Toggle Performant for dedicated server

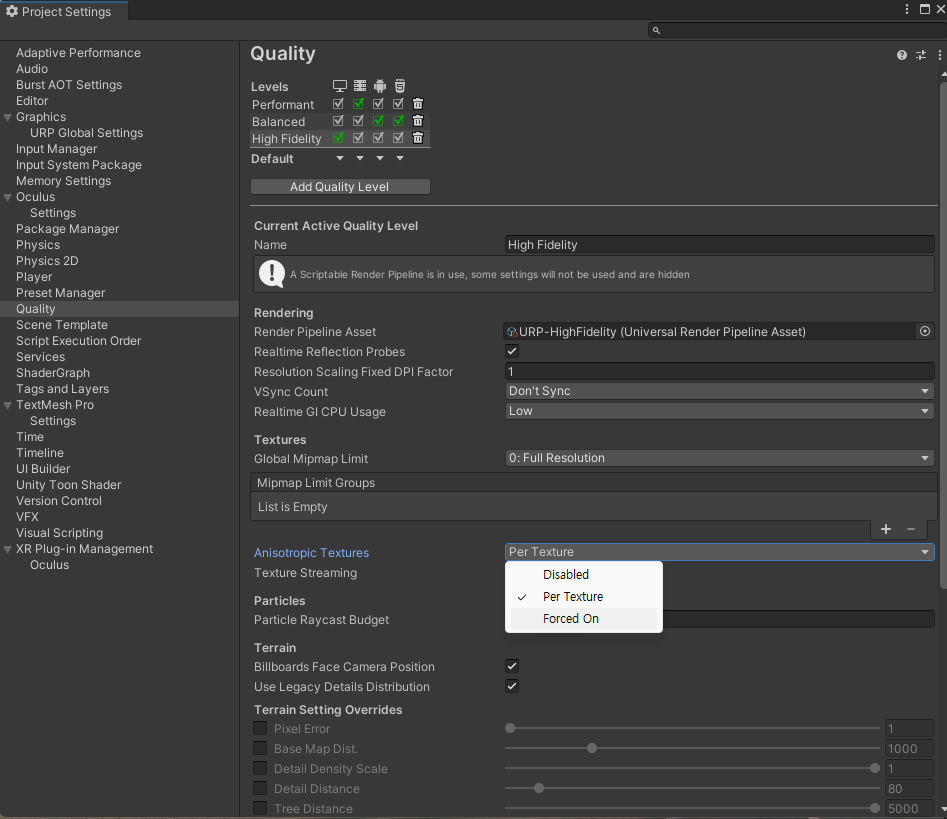coord(358,104)
